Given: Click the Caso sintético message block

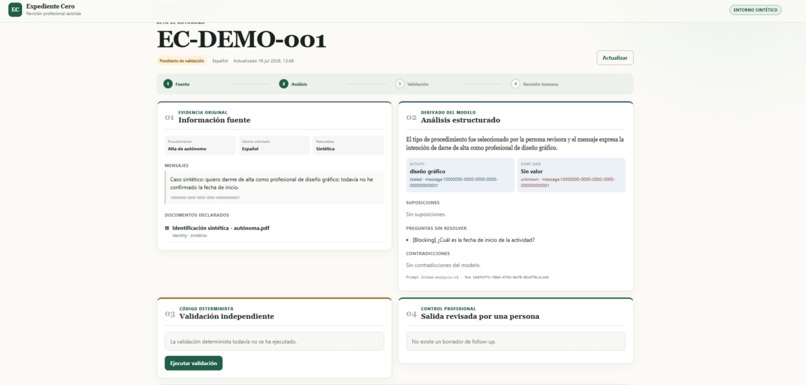Looking at the screenshot, I should (274, 188).
